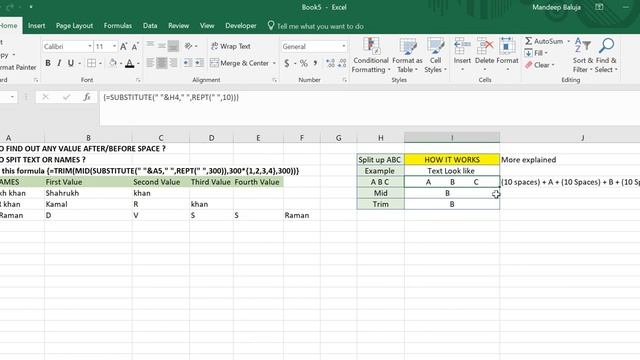Click the Center horizontal alignment icon
Image resolution: width=640 pixels, height=360 pixels.
click(x=162, y=63)
